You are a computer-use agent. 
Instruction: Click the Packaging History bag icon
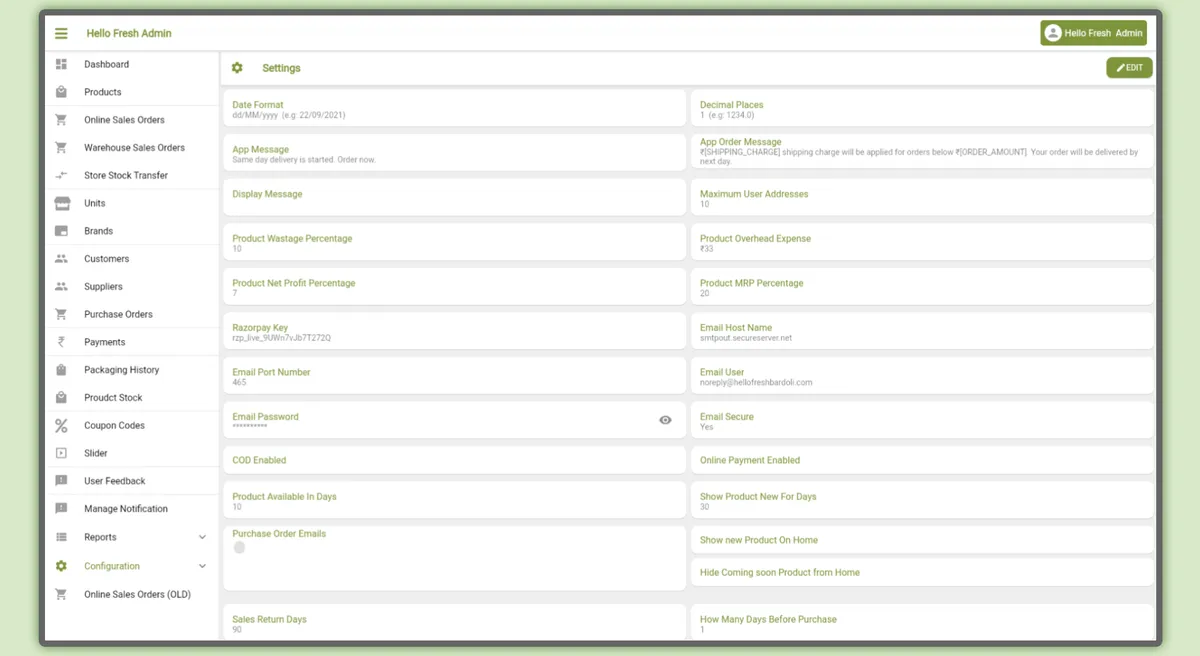[x=61, y=370]
